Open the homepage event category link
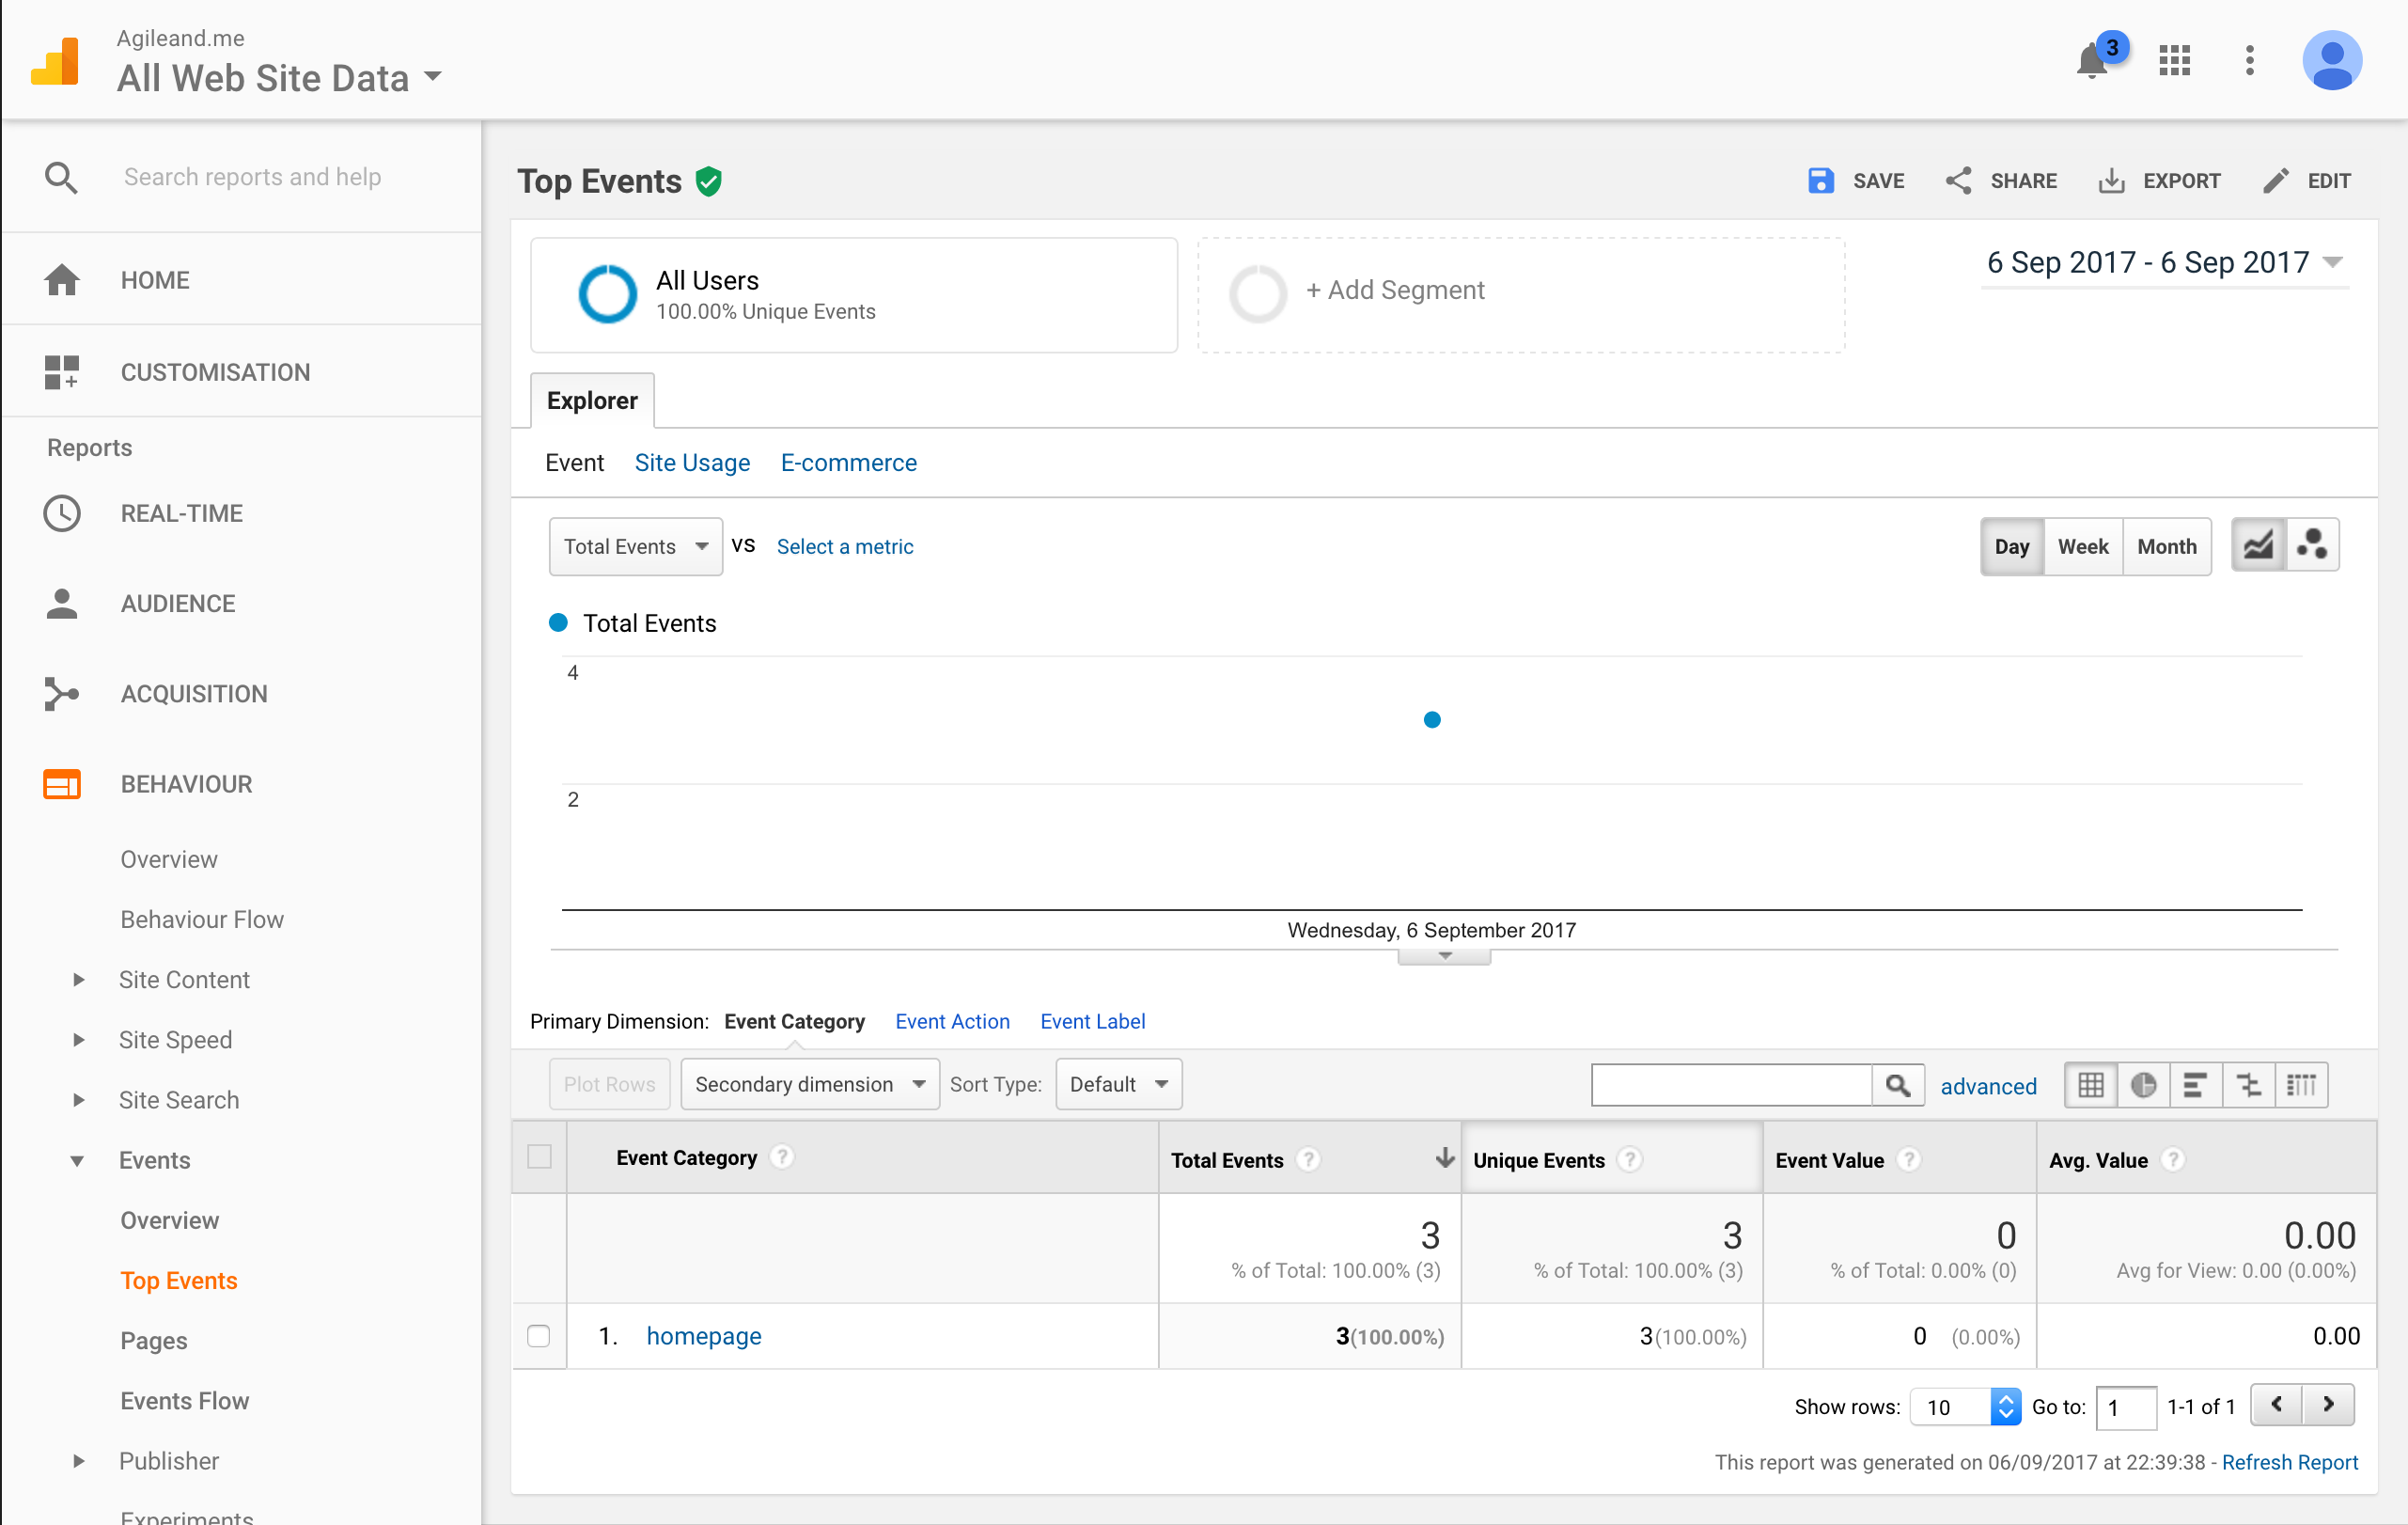This screenshot has height=1525, width=2408. [x=703, y=1336]
